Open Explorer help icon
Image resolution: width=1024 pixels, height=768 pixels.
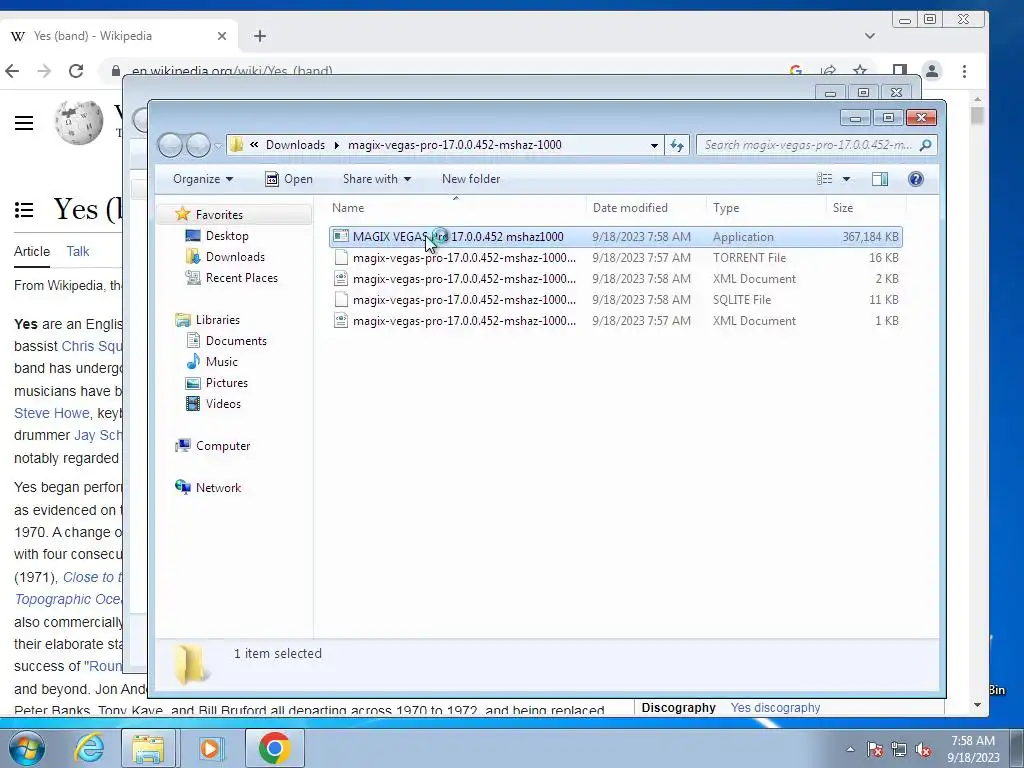pyautogui.click(x=916, y=179)
